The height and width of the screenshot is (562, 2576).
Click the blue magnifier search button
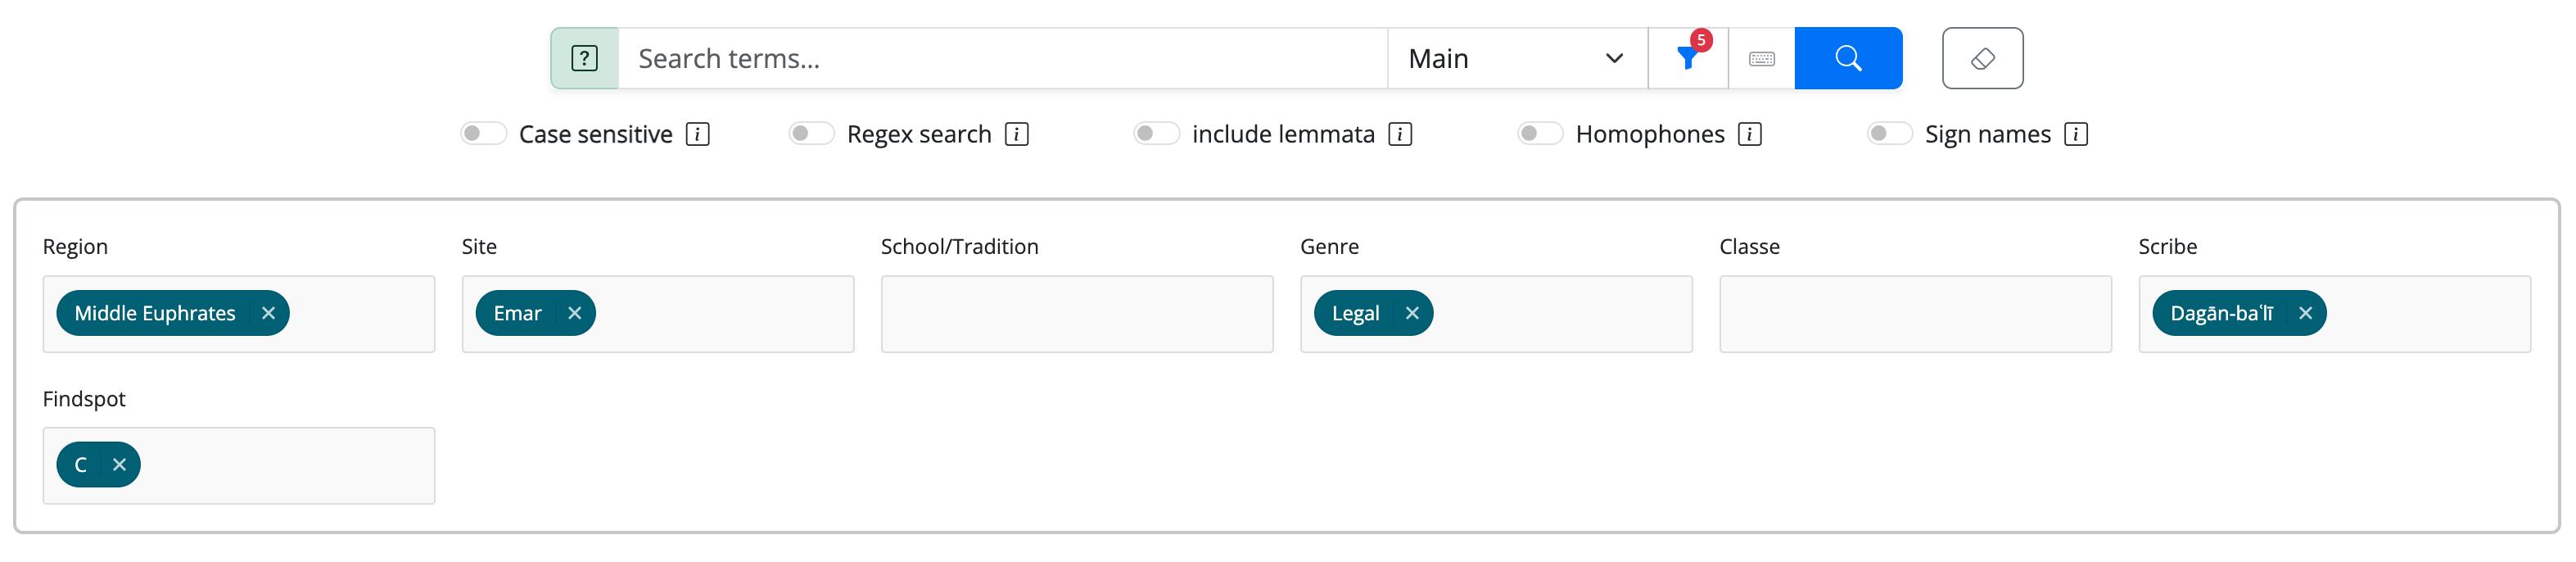(x=1848, y=58)
